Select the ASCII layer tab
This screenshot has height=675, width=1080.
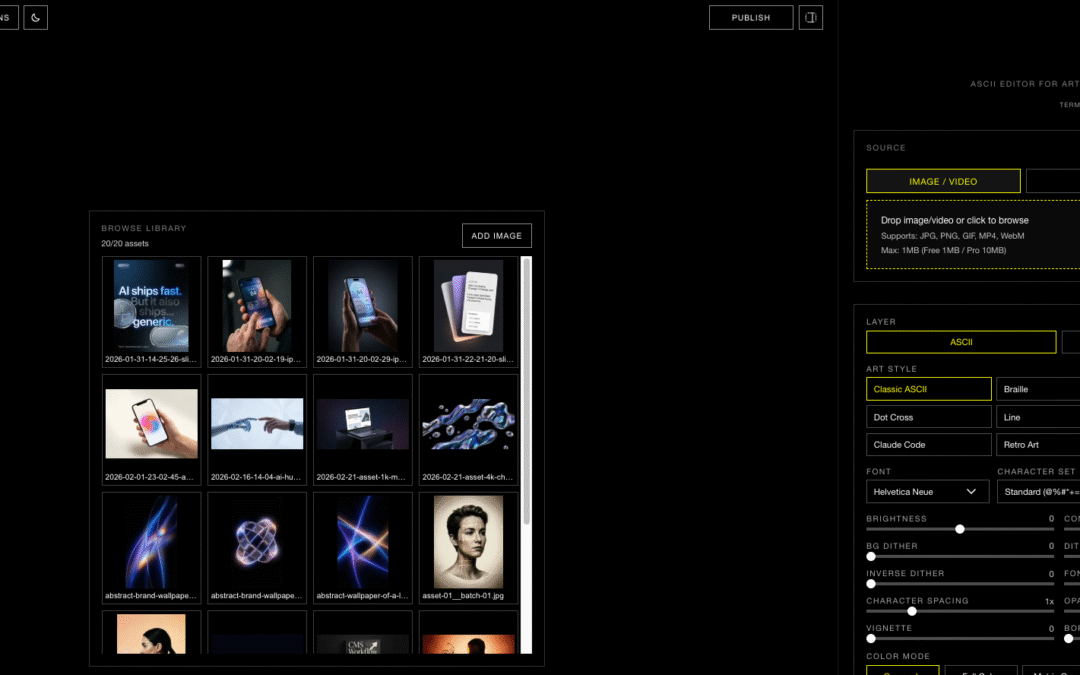(x=961, y=342)
